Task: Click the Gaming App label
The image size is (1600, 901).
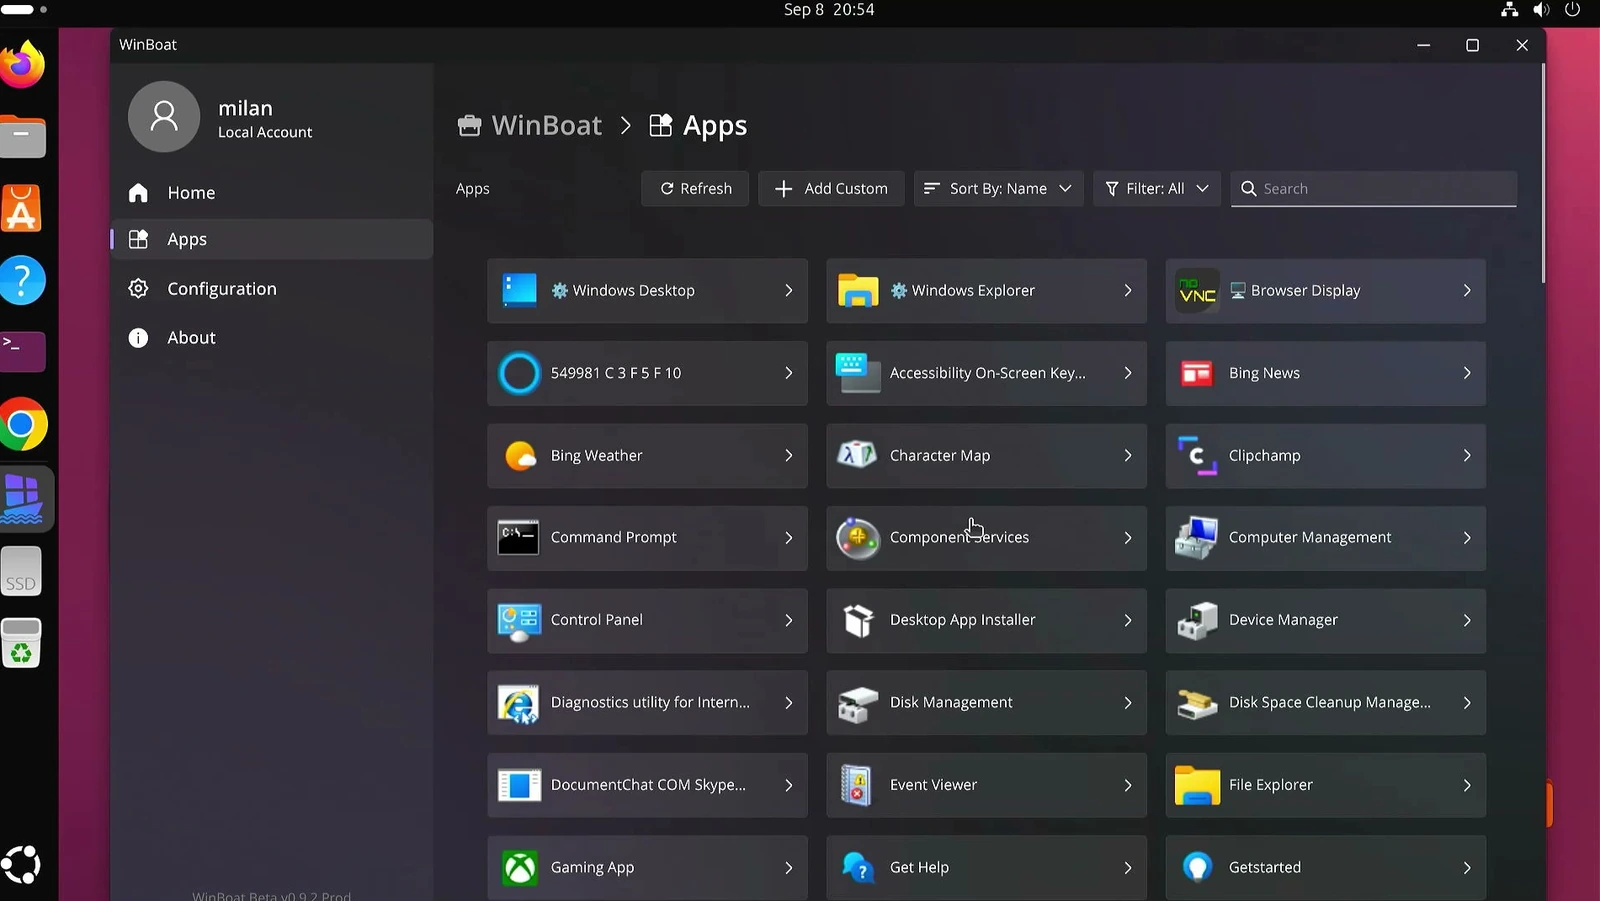Action: coord(592,868)
